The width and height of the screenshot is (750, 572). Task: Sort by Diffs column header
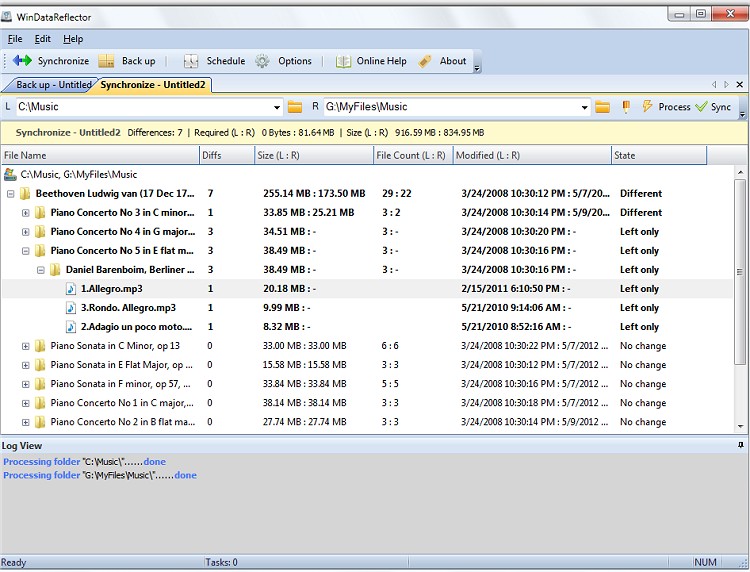[227, 155]
